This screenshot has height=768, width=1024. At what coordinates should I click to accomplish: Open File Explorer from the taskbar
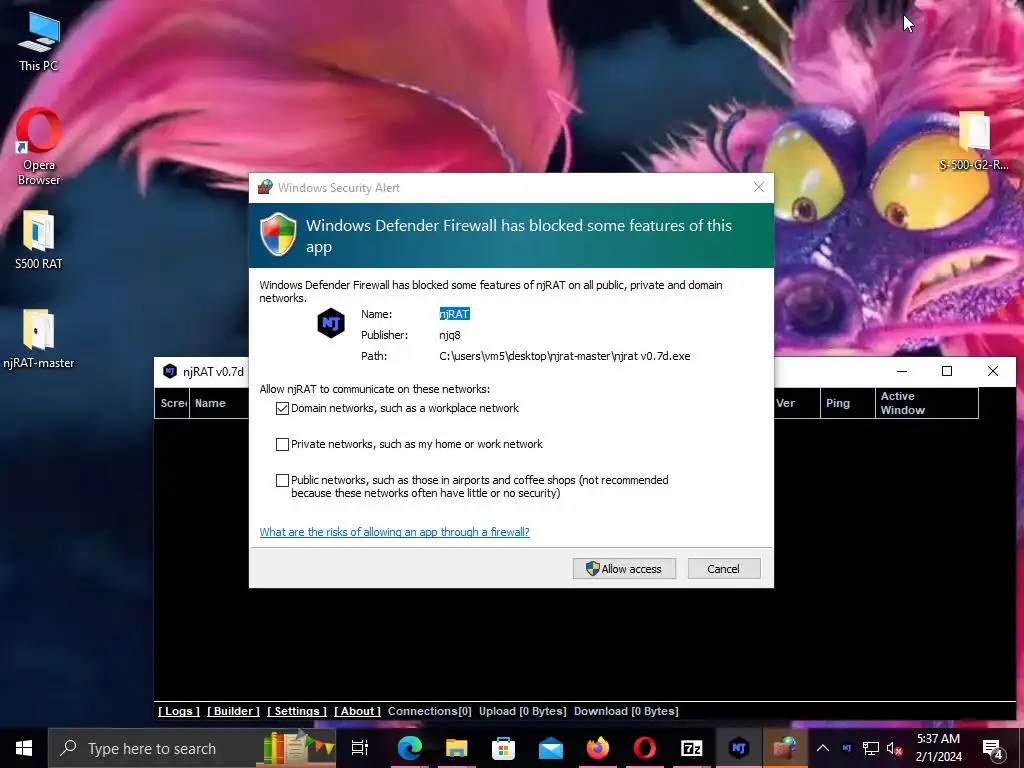pyautogui.click(x=456, y=748)
